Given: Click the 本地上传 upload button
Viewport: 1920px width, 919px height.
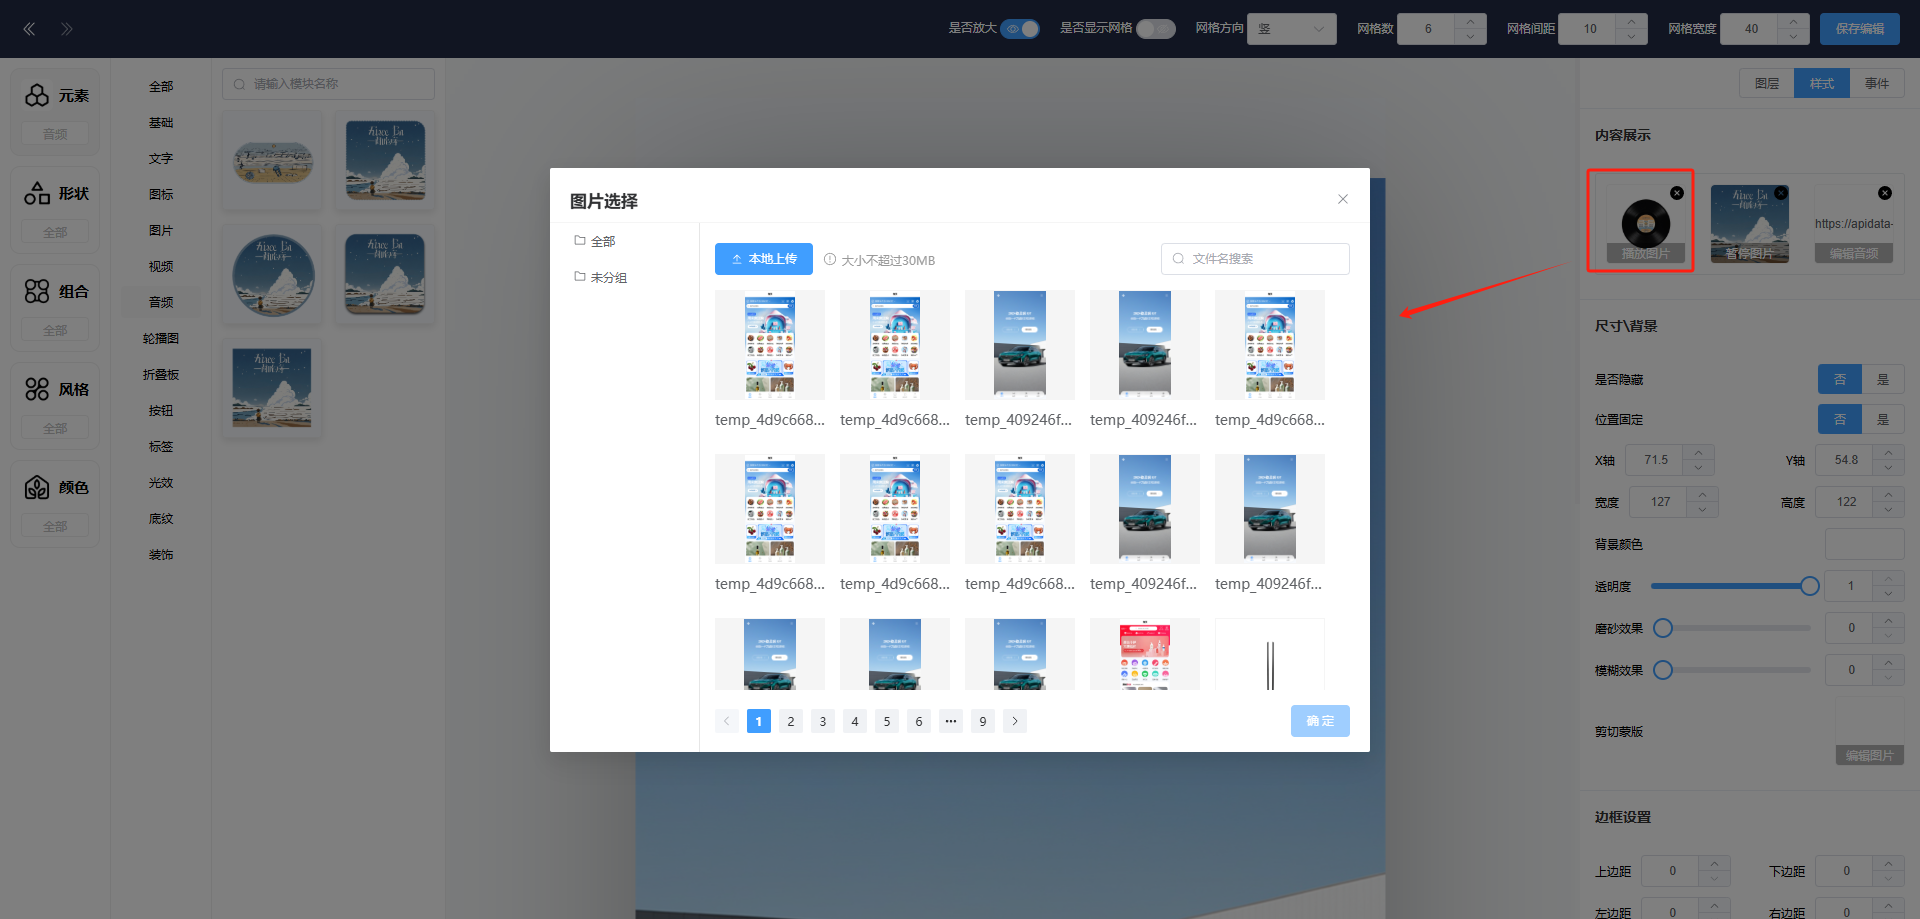Looking at the screenshot, I should tap(764, 259).
